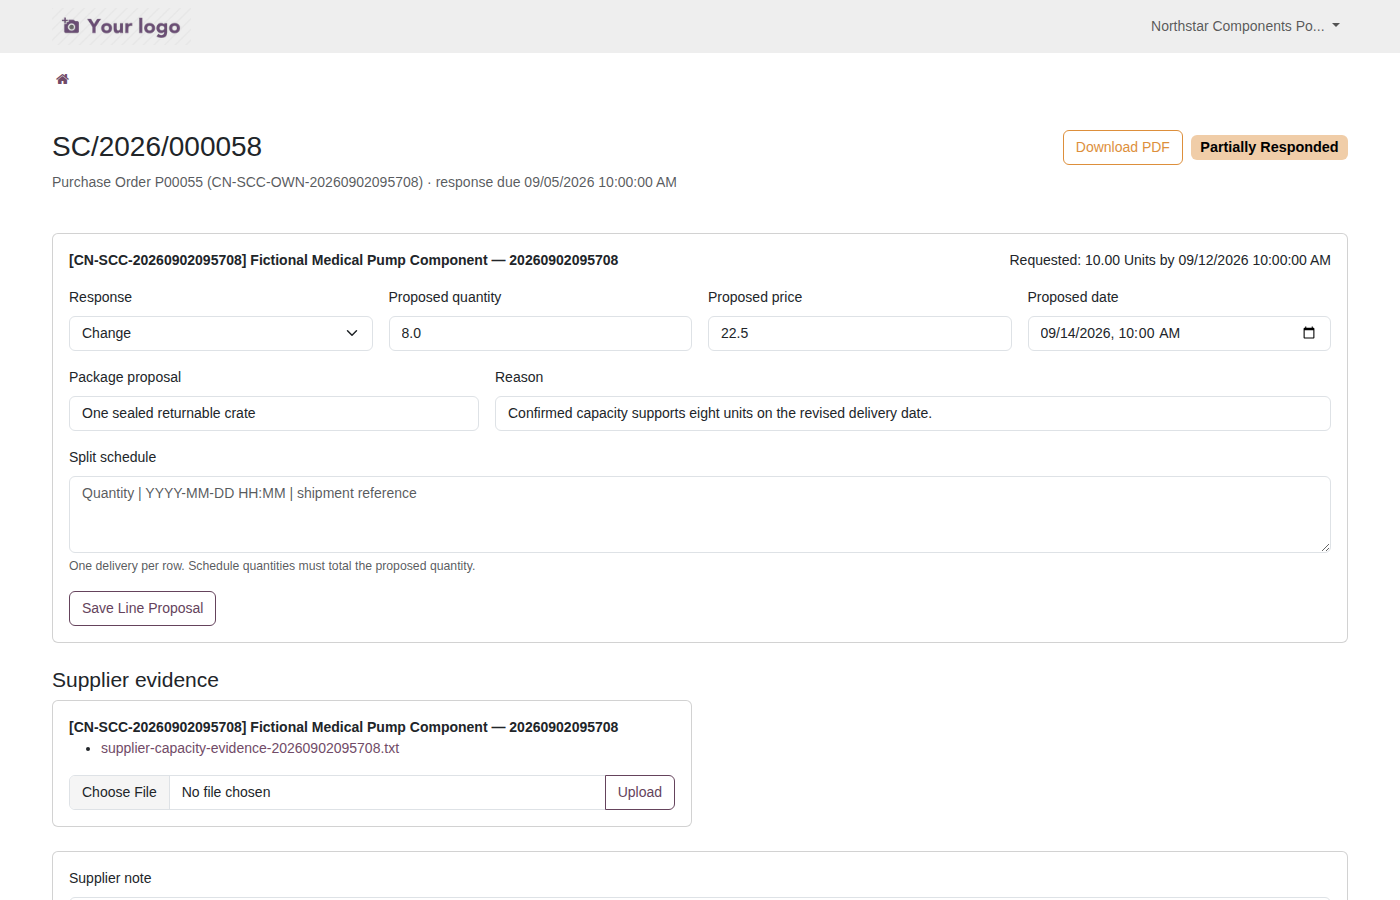1400x900 pixels.
Task: Click the Requested 10.00 Units text
Action: pos(1170,260)
